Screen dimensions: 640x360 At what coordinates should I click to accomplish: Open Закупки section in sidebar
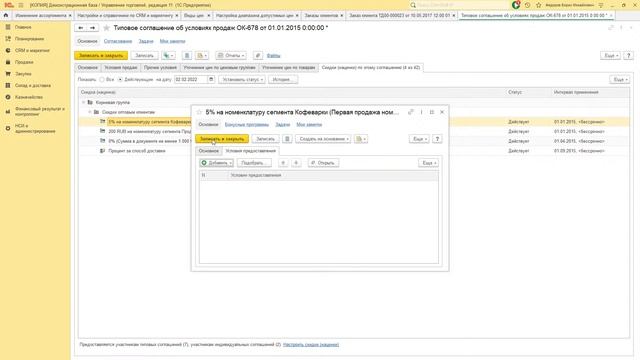pos(23,74)
